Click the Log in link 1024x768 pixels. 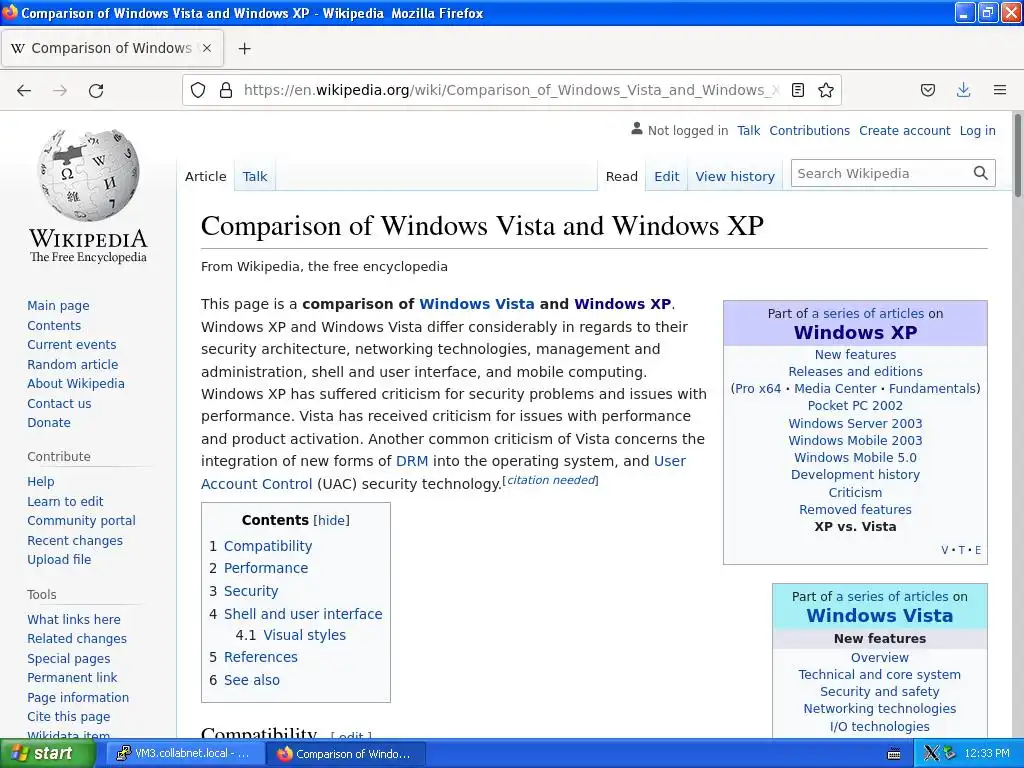(977, 131)
